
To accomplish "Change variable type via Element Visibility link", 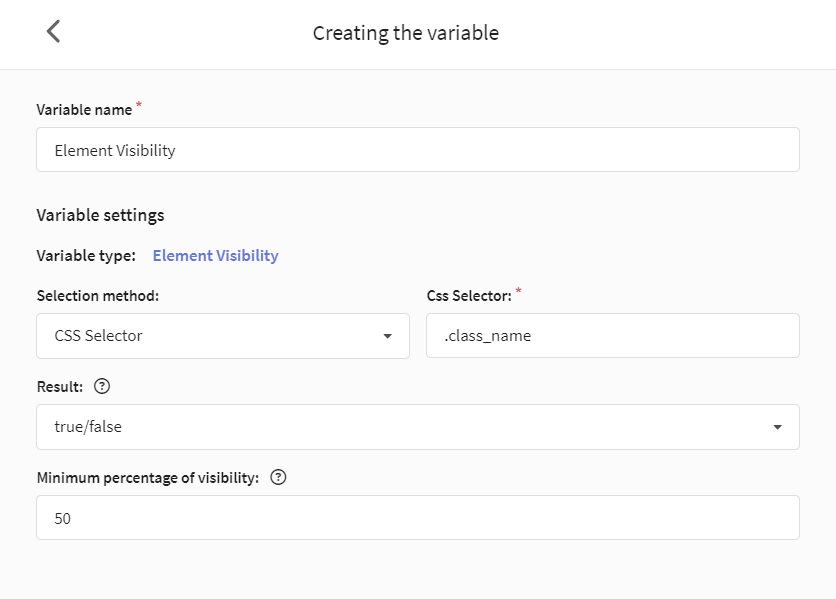I will click(x=215, y=255).
